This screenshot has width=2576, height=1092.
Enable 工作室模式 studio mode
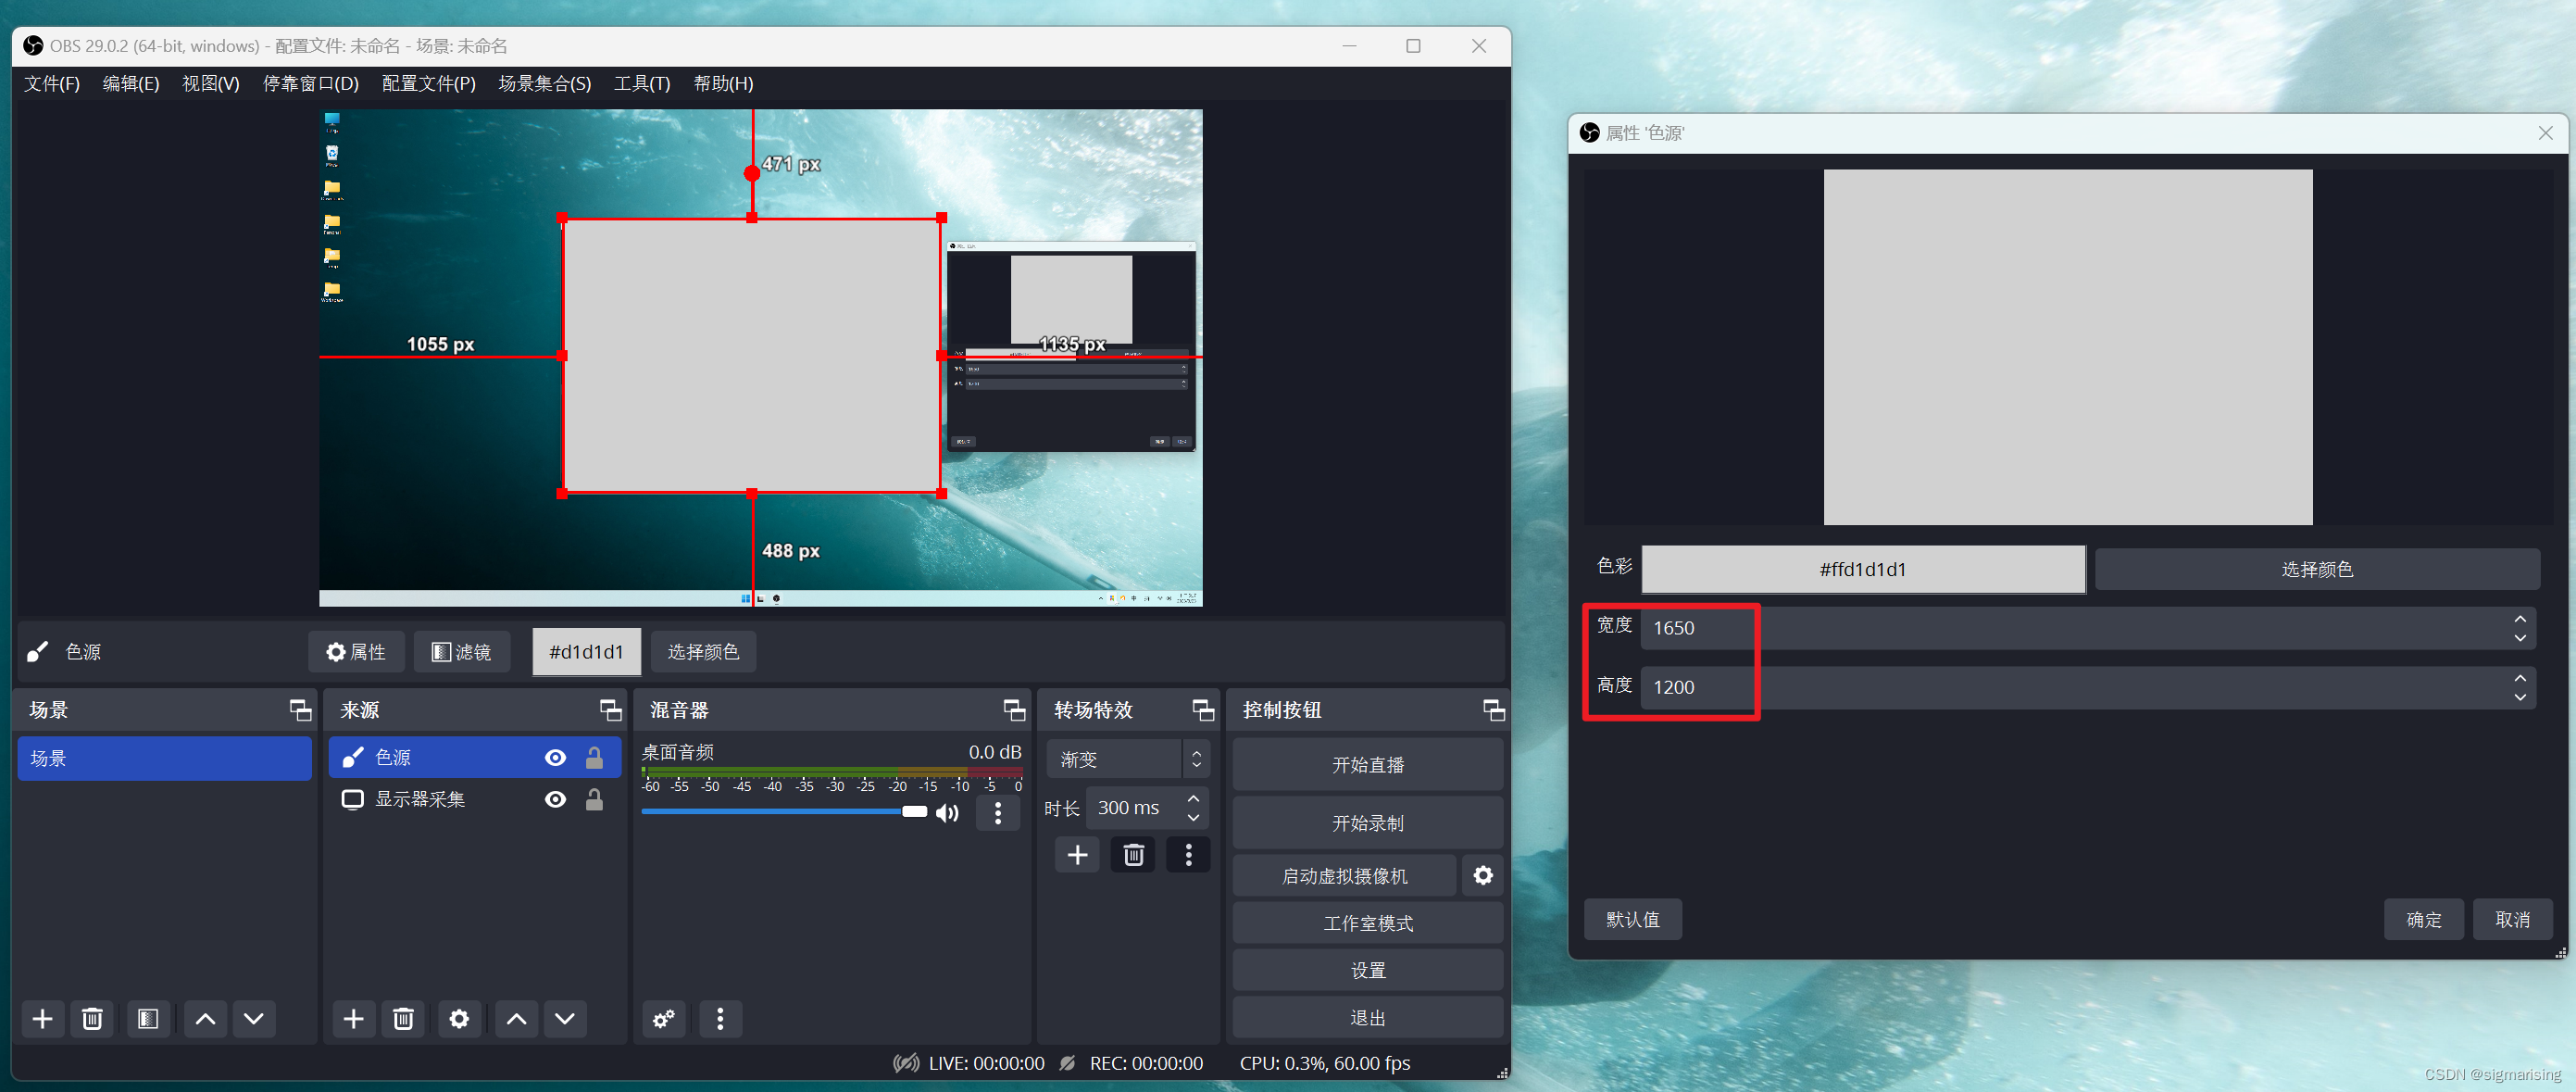[x=1368, y=923]
